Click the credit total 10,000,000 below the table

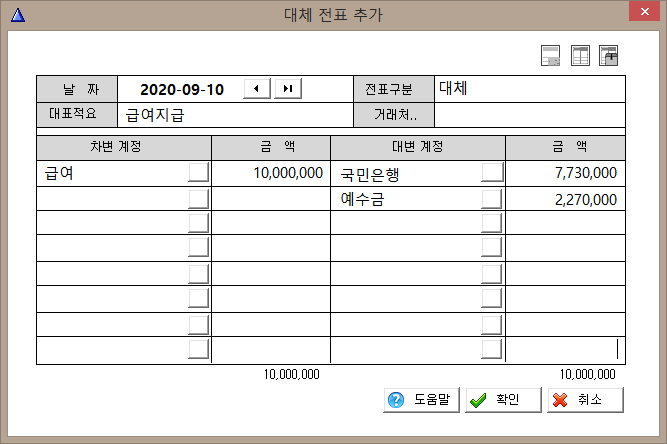coord(587,375)
